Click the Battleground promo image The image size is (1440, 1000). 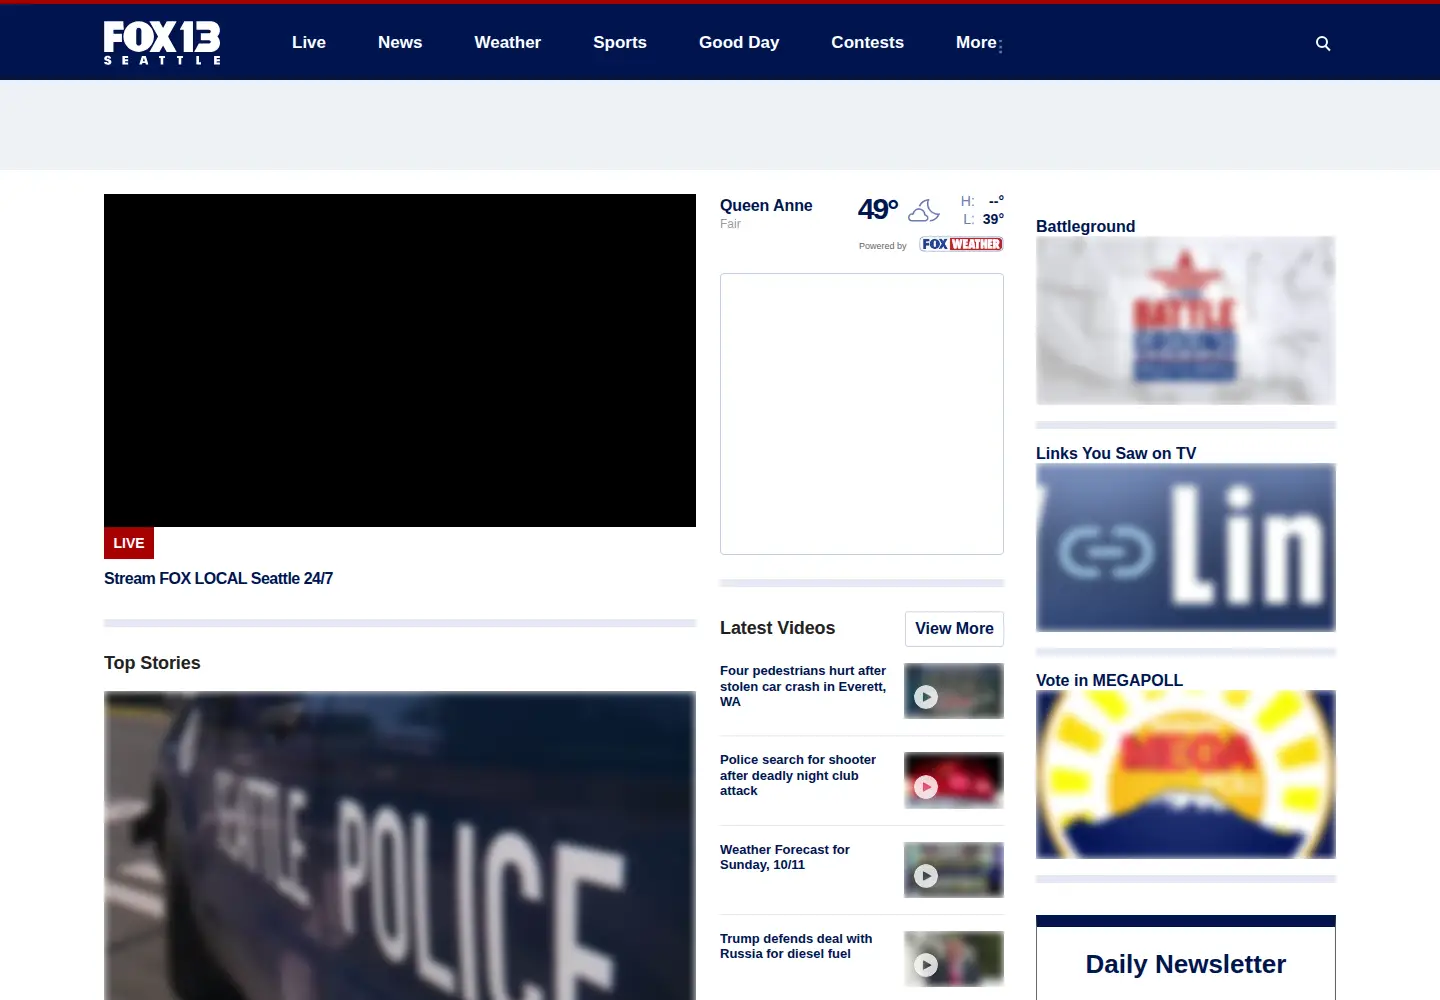click(1186, 320)
